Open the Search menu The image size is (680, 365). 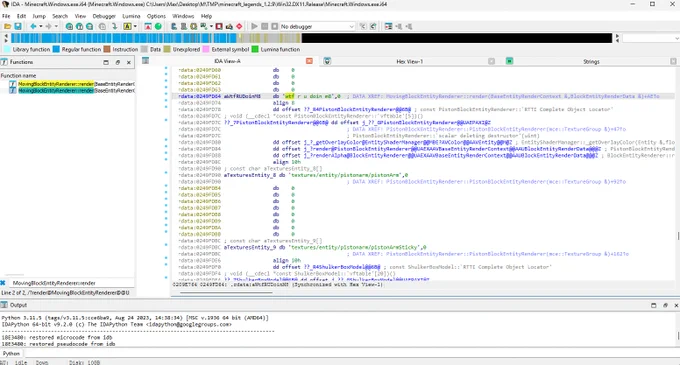pos(60,16)
